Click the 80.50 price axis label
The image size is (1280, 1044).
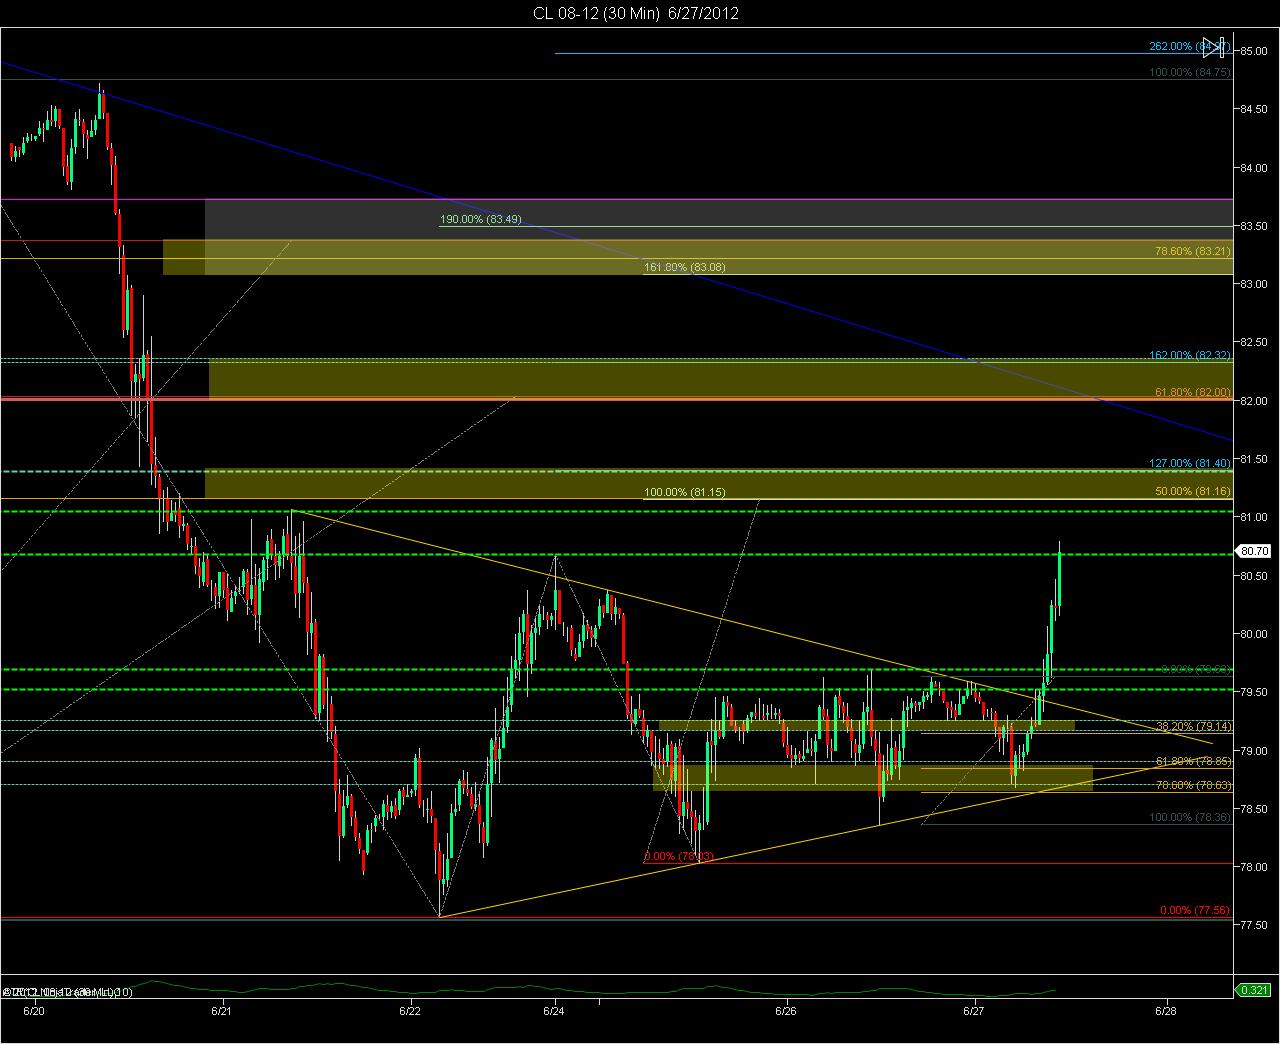[x=1254, y=576]
